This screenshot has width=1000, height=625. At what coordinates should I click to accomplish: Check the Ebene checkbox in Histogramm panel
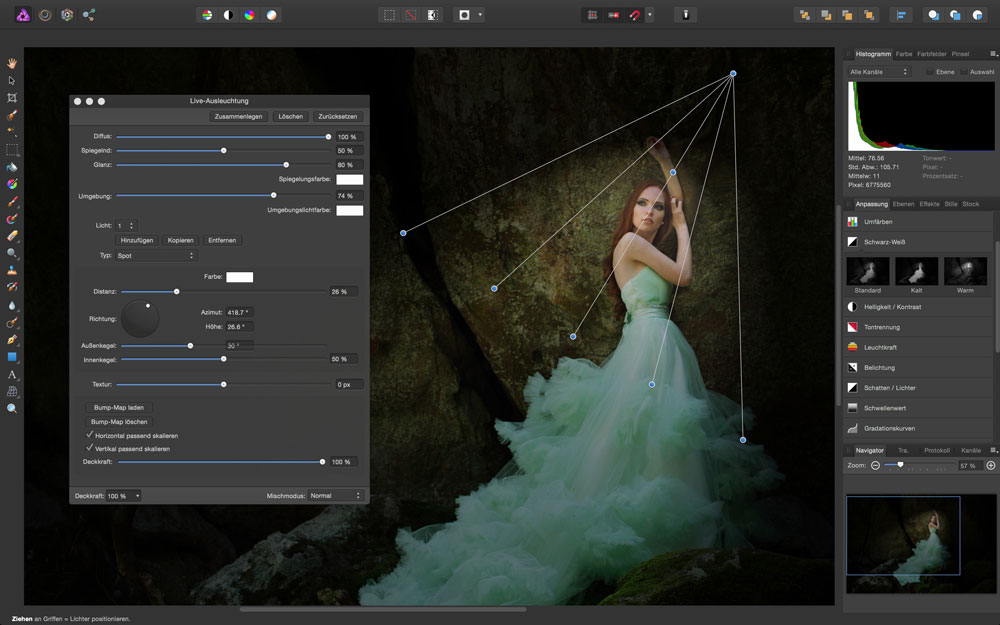tap(931, 72)
